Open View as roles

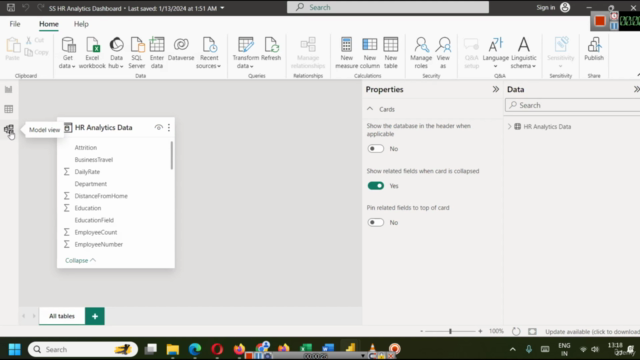[x=443, y=53]
